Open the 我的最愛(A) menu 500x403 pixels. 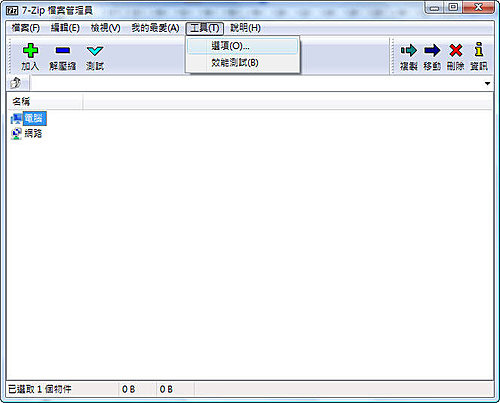click(x=155, y=28)
